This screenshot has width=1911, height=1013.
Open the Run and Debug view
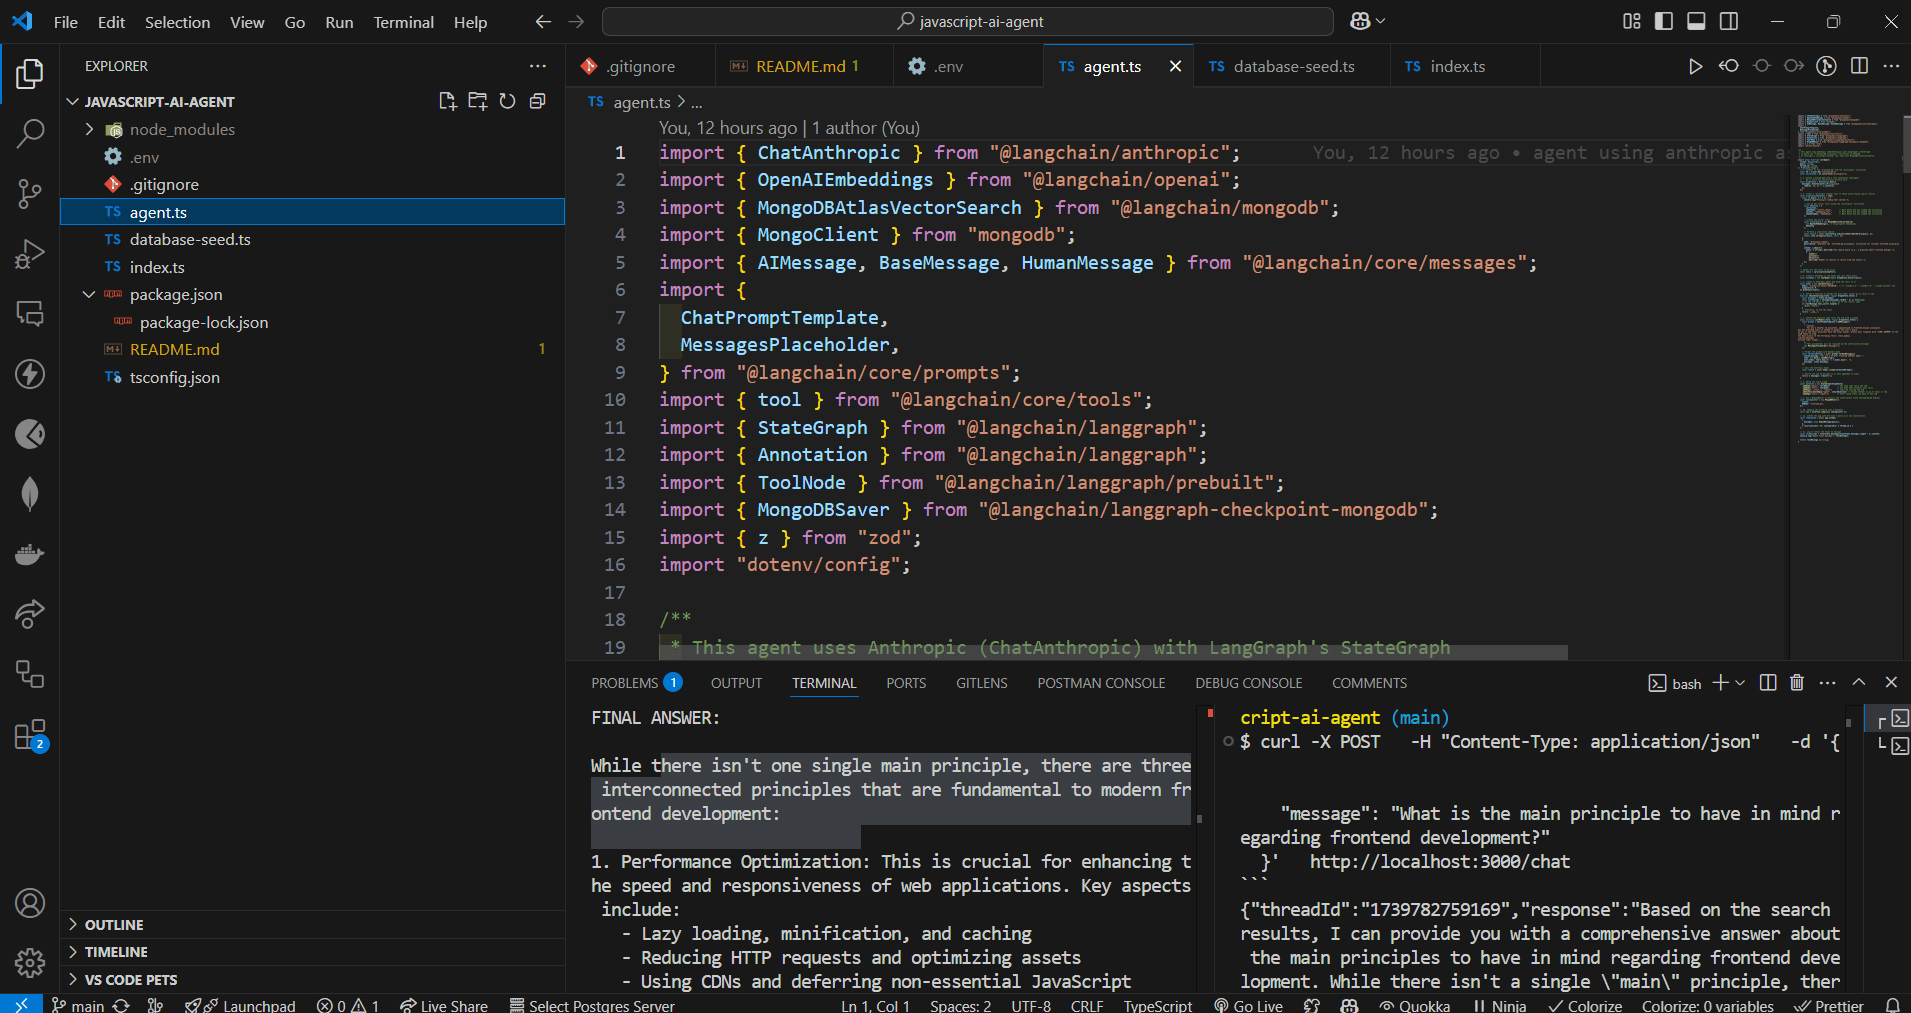29,253
